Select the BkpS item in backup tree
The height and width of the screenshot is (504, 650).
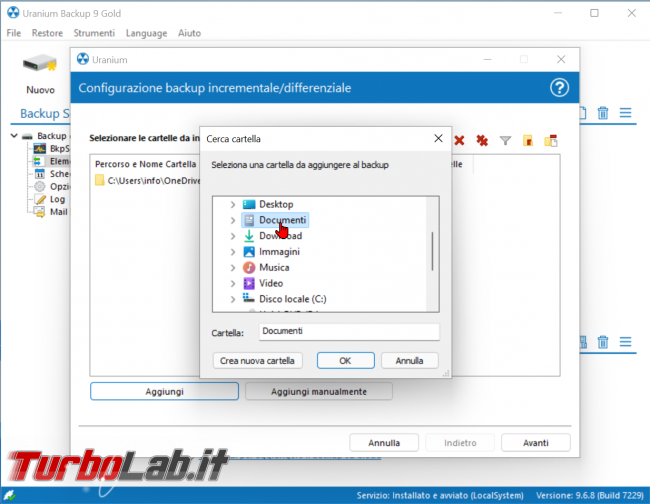click(52, 148)
